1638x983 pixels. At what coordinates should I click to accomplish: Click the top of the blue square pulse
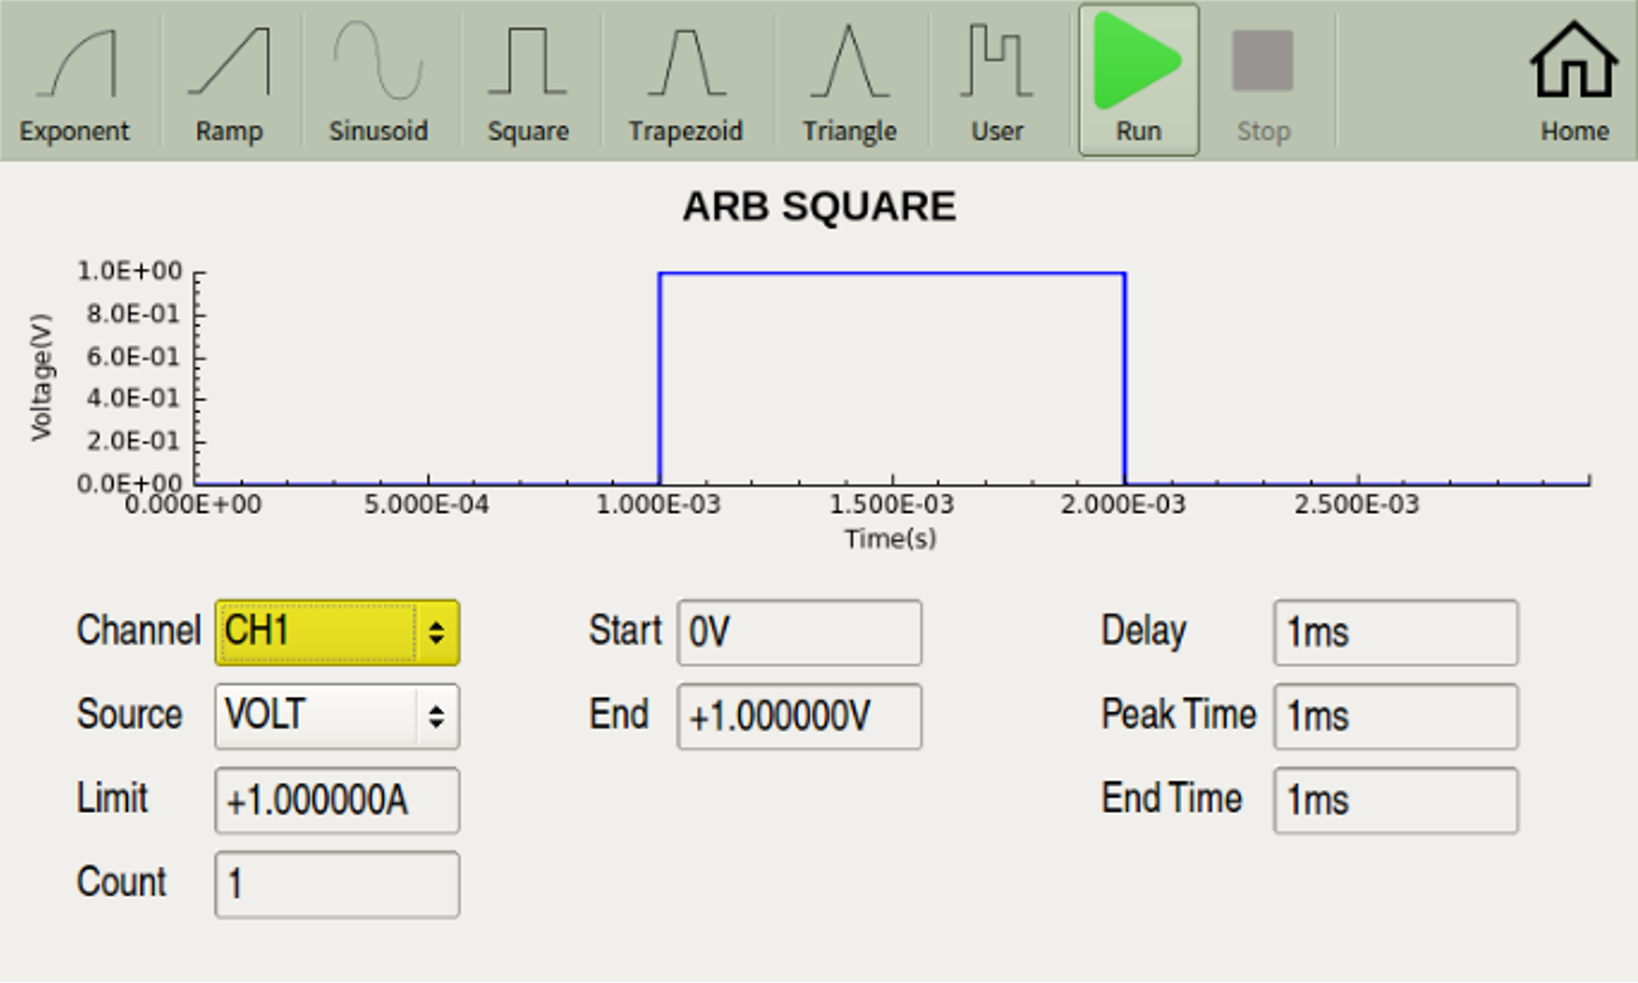(892, 273)
